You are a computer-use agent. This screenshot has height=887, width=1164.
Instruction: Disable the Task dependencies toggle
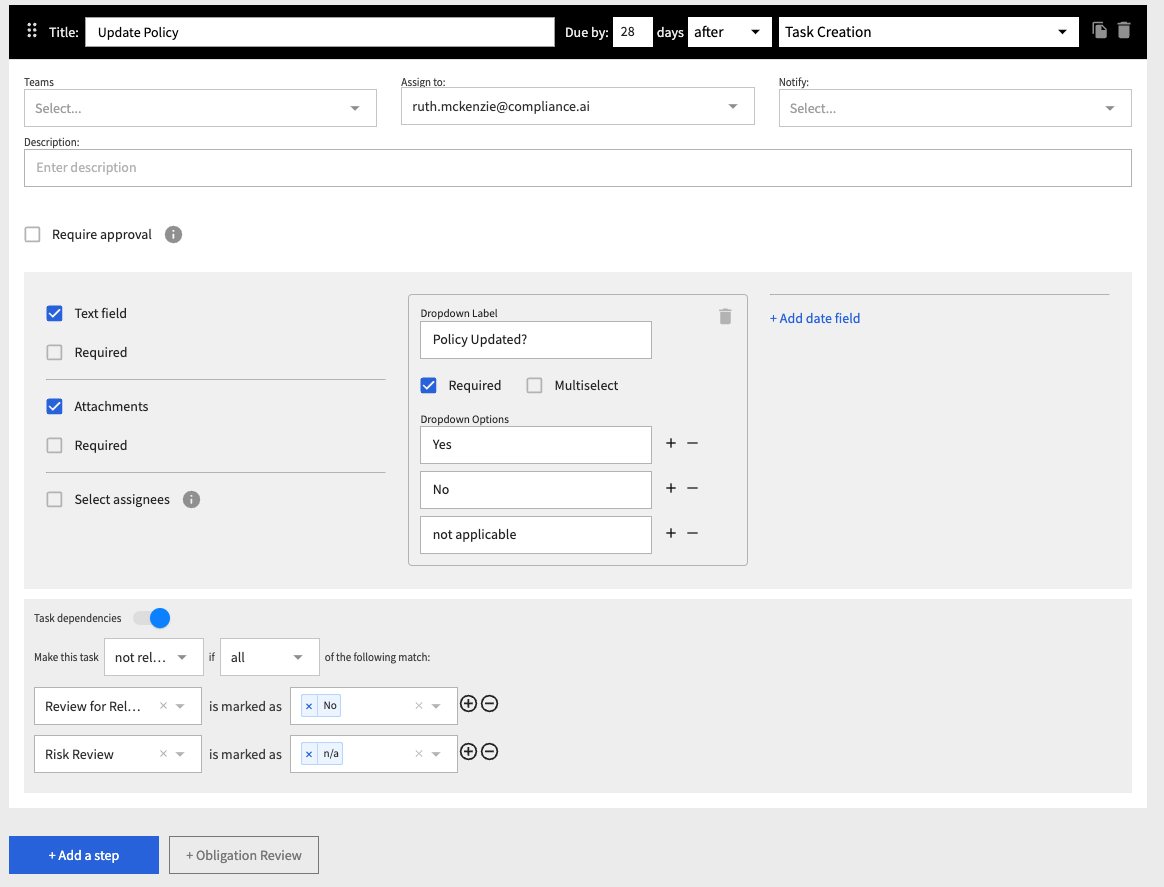tap(152, 618)
